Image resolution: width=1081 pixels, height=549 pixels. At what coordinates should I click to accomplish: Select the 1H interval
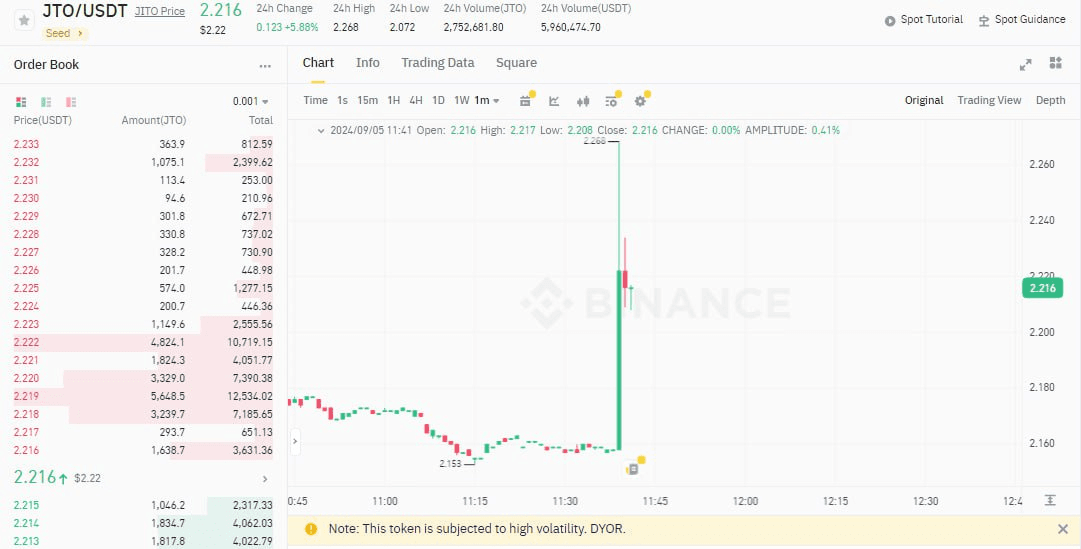click(394, 101)
